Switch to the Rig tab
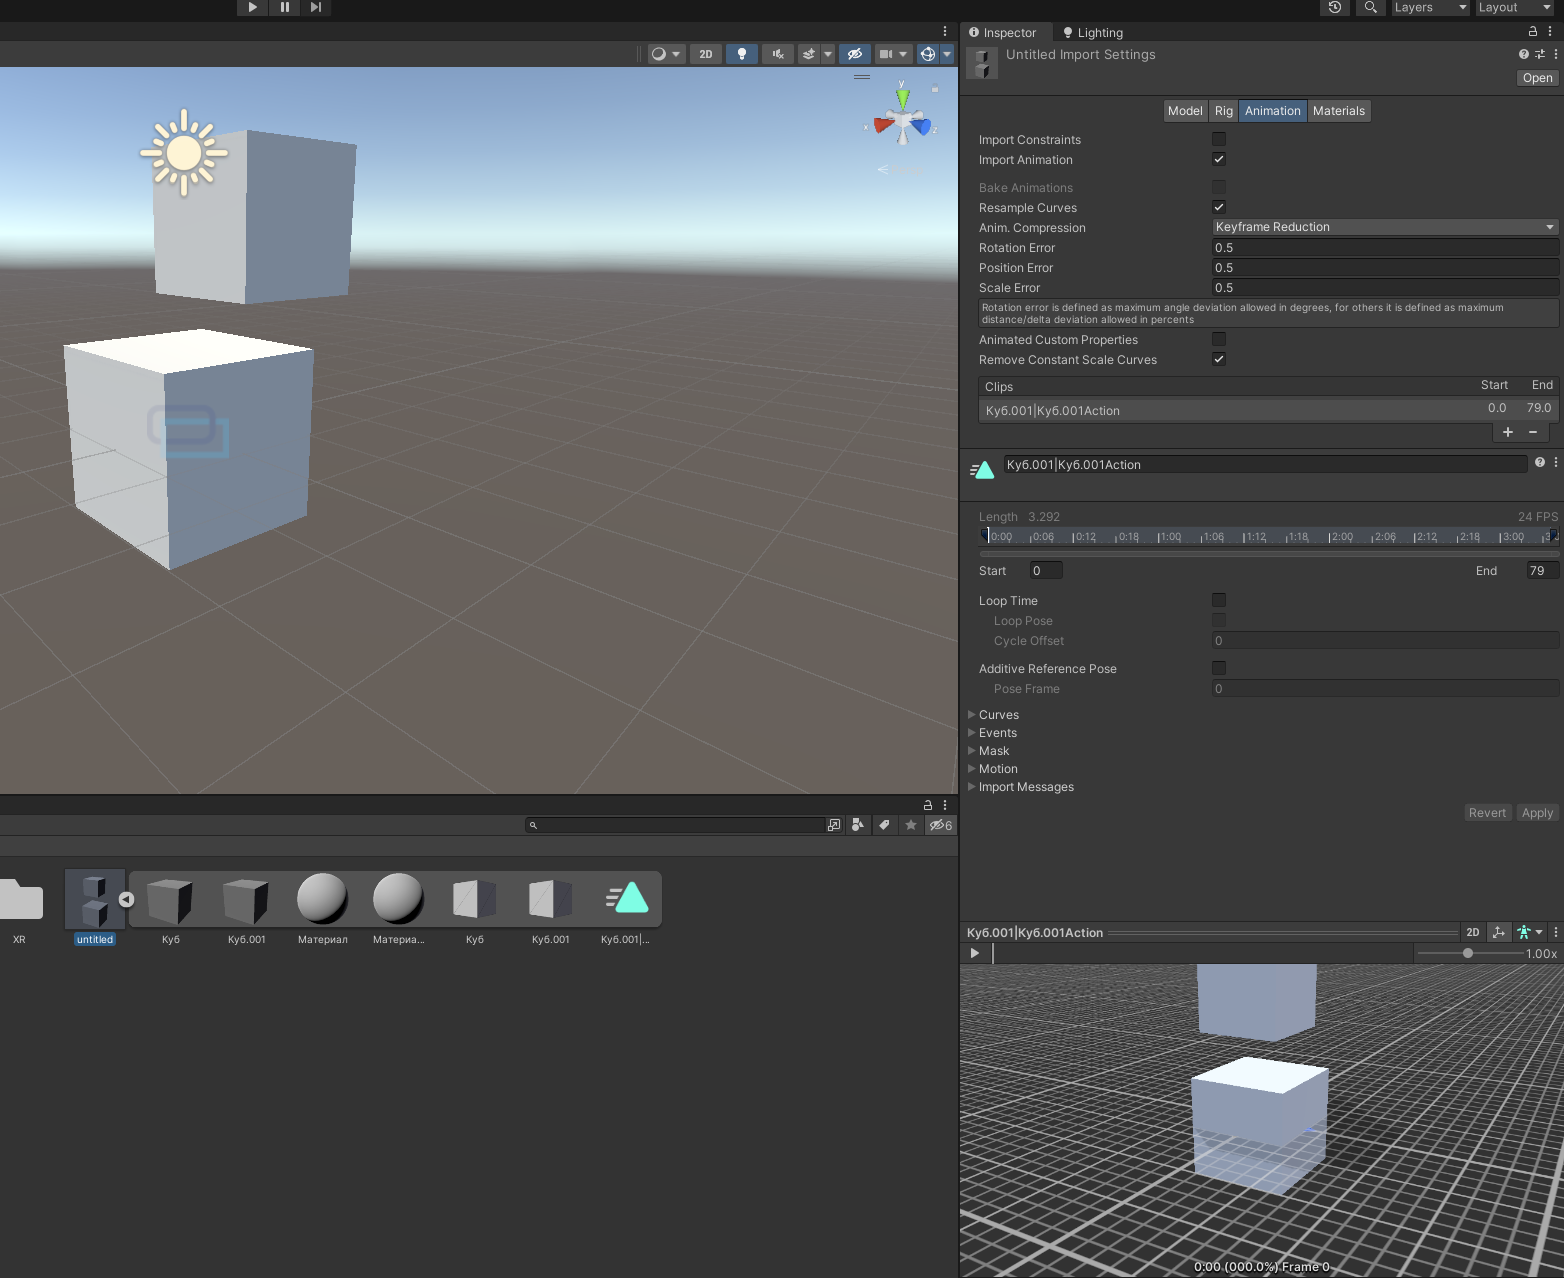 tap(1224, 111)
